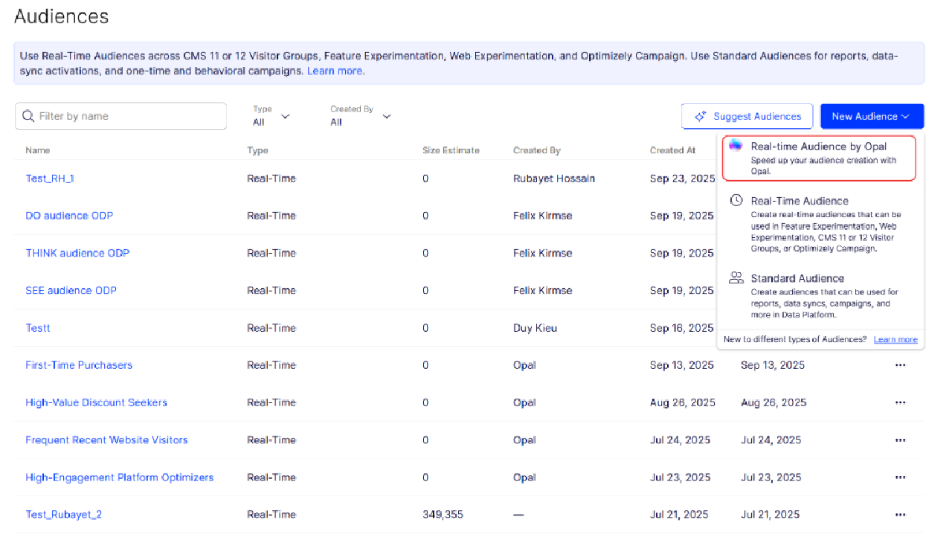Open more options for Frequent Recent Website Visitors
This screenshot has height=537, width=936.
pos(900,440)
